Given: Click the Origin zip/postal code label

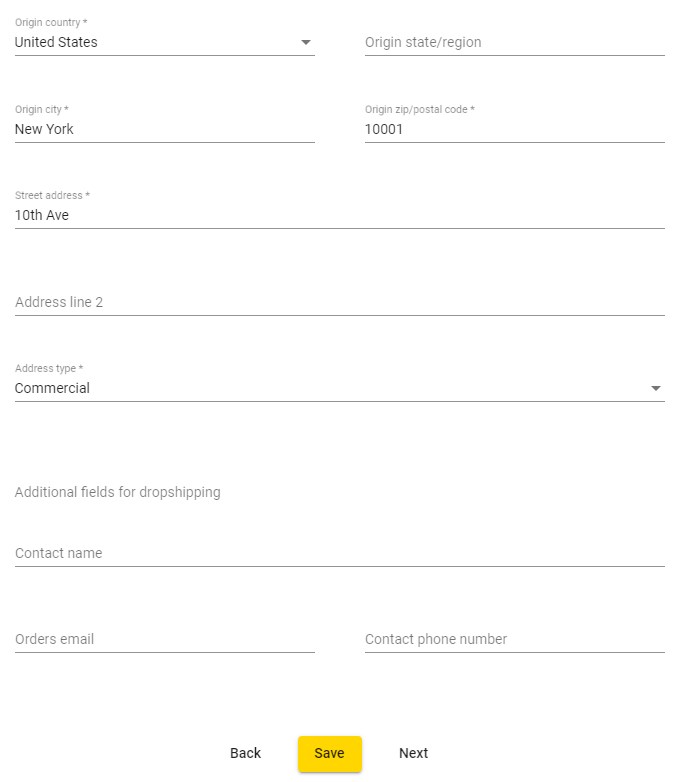Looking at the screenshot, I should pos(419,110).
